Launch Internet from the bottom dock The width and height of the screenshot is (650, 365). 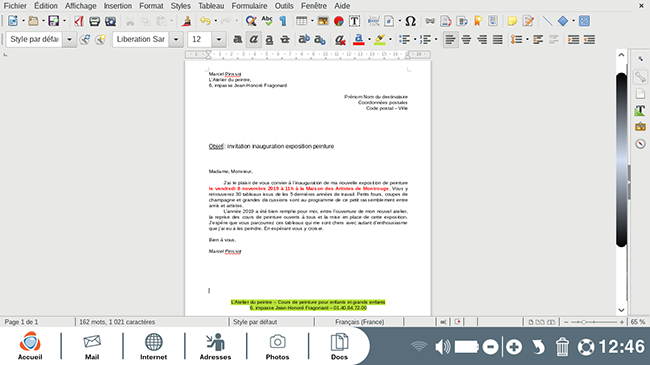pyautogui.click(x=153, y=347)
